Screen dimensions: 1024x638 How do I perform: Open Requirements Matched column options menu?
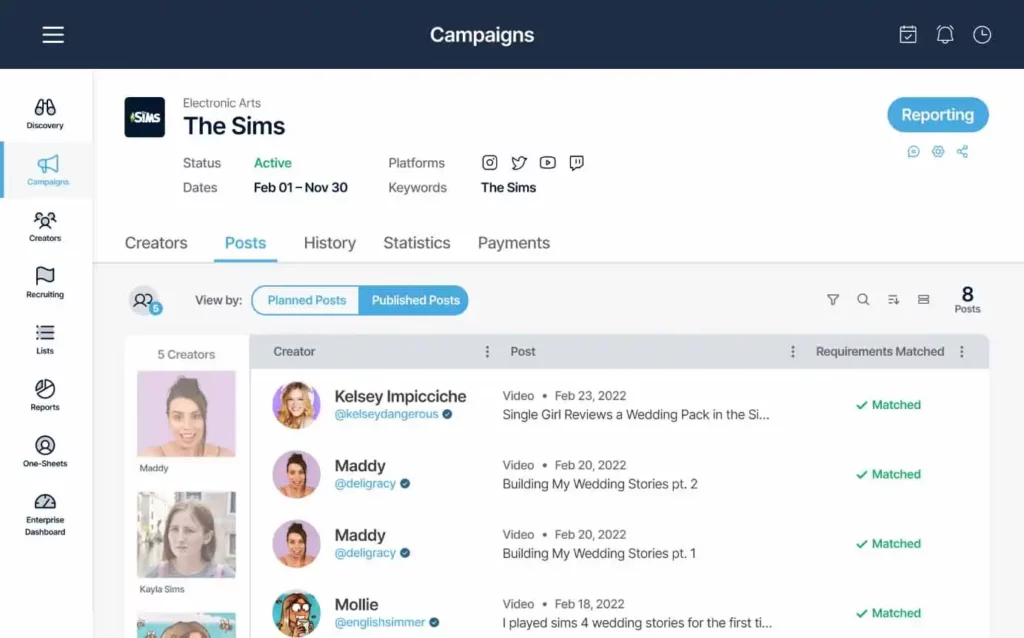pyautogui.click(x=962, y=352)
